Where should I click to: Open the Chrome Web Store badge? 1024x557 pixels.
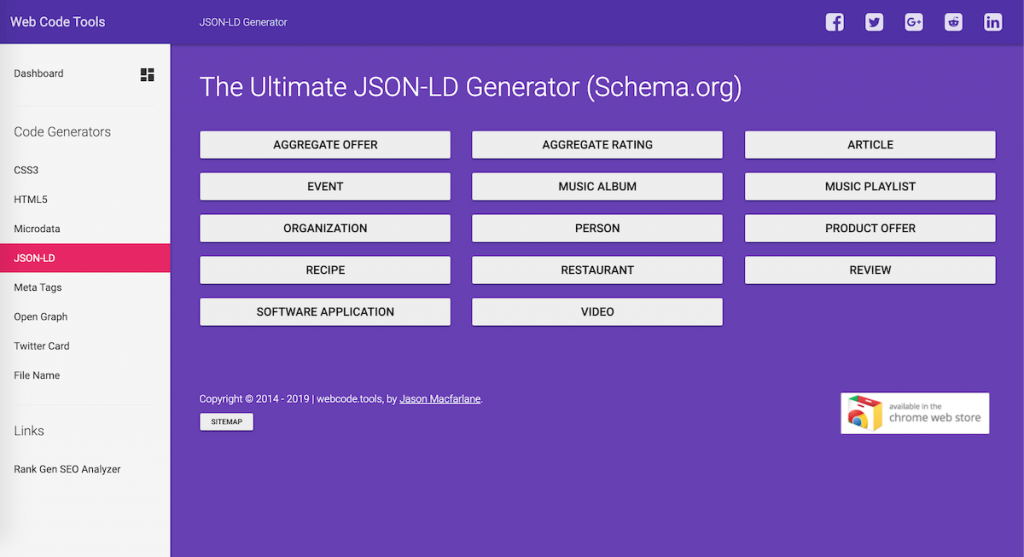coord(914,413)
